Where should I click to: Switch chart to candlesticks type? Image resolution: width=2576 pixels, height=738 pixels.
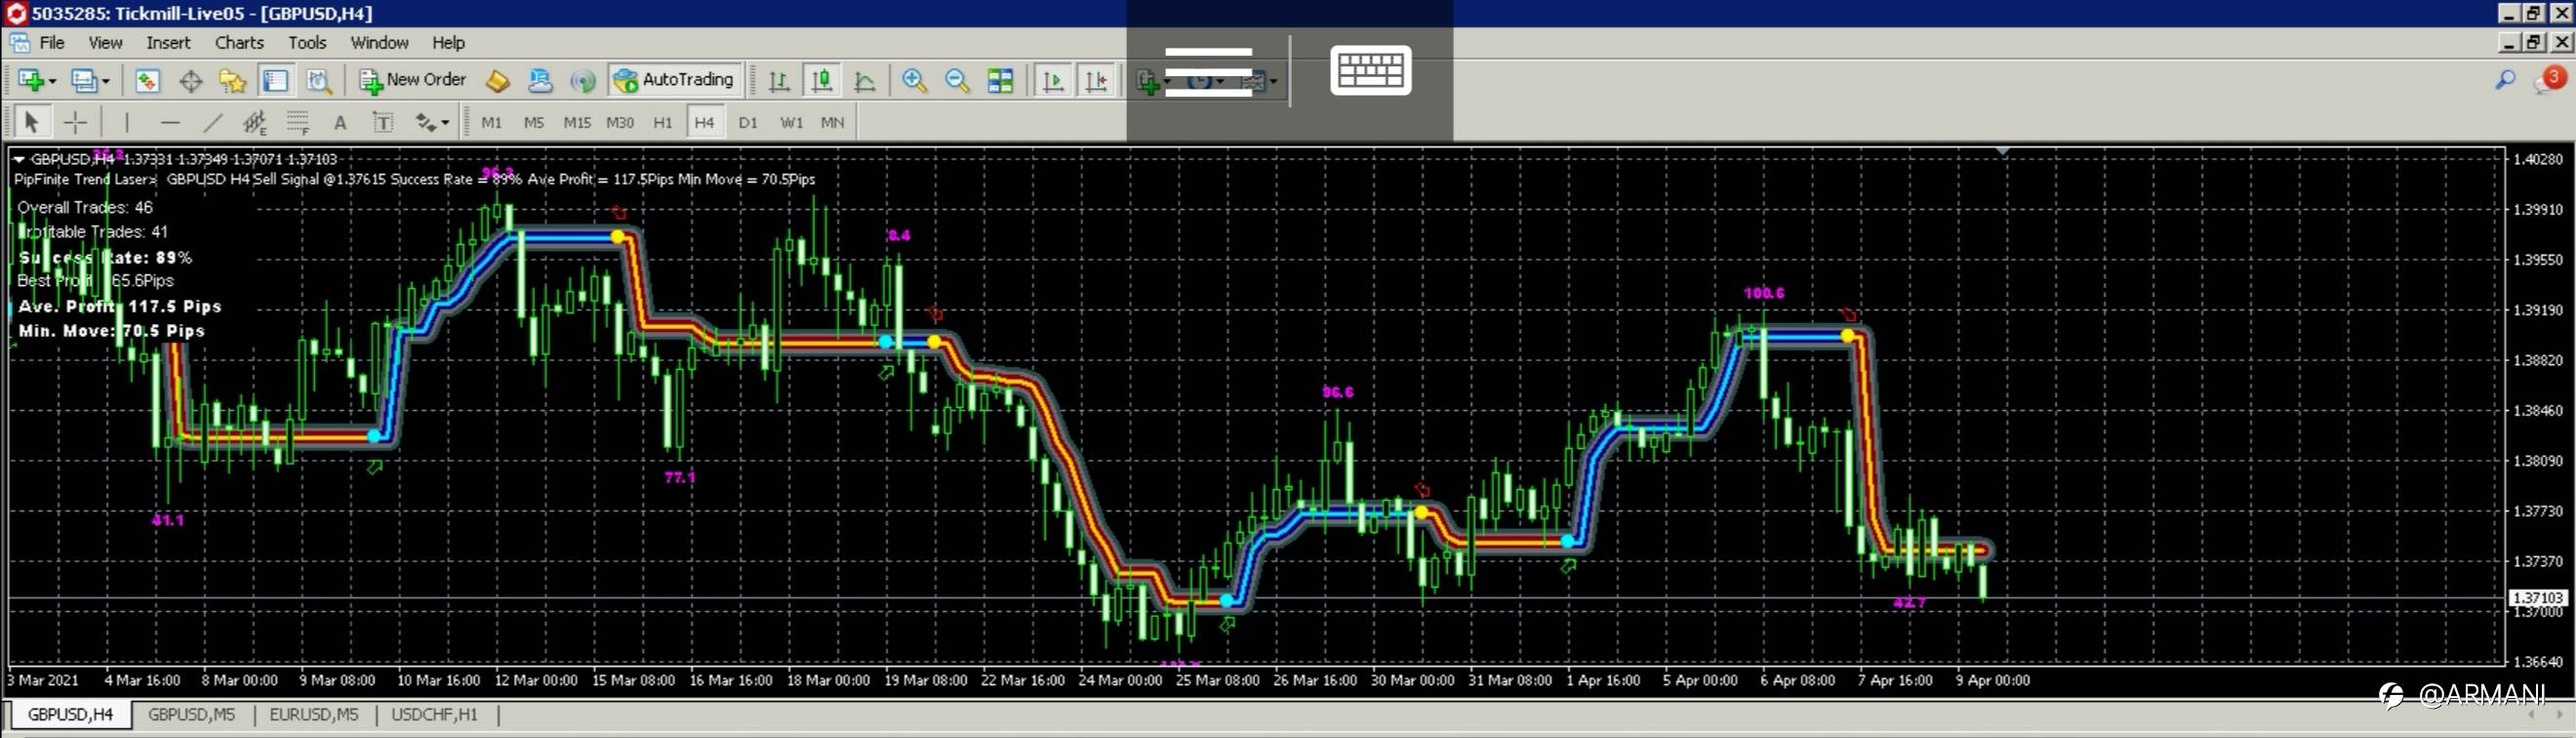click(x=822, y=81)
